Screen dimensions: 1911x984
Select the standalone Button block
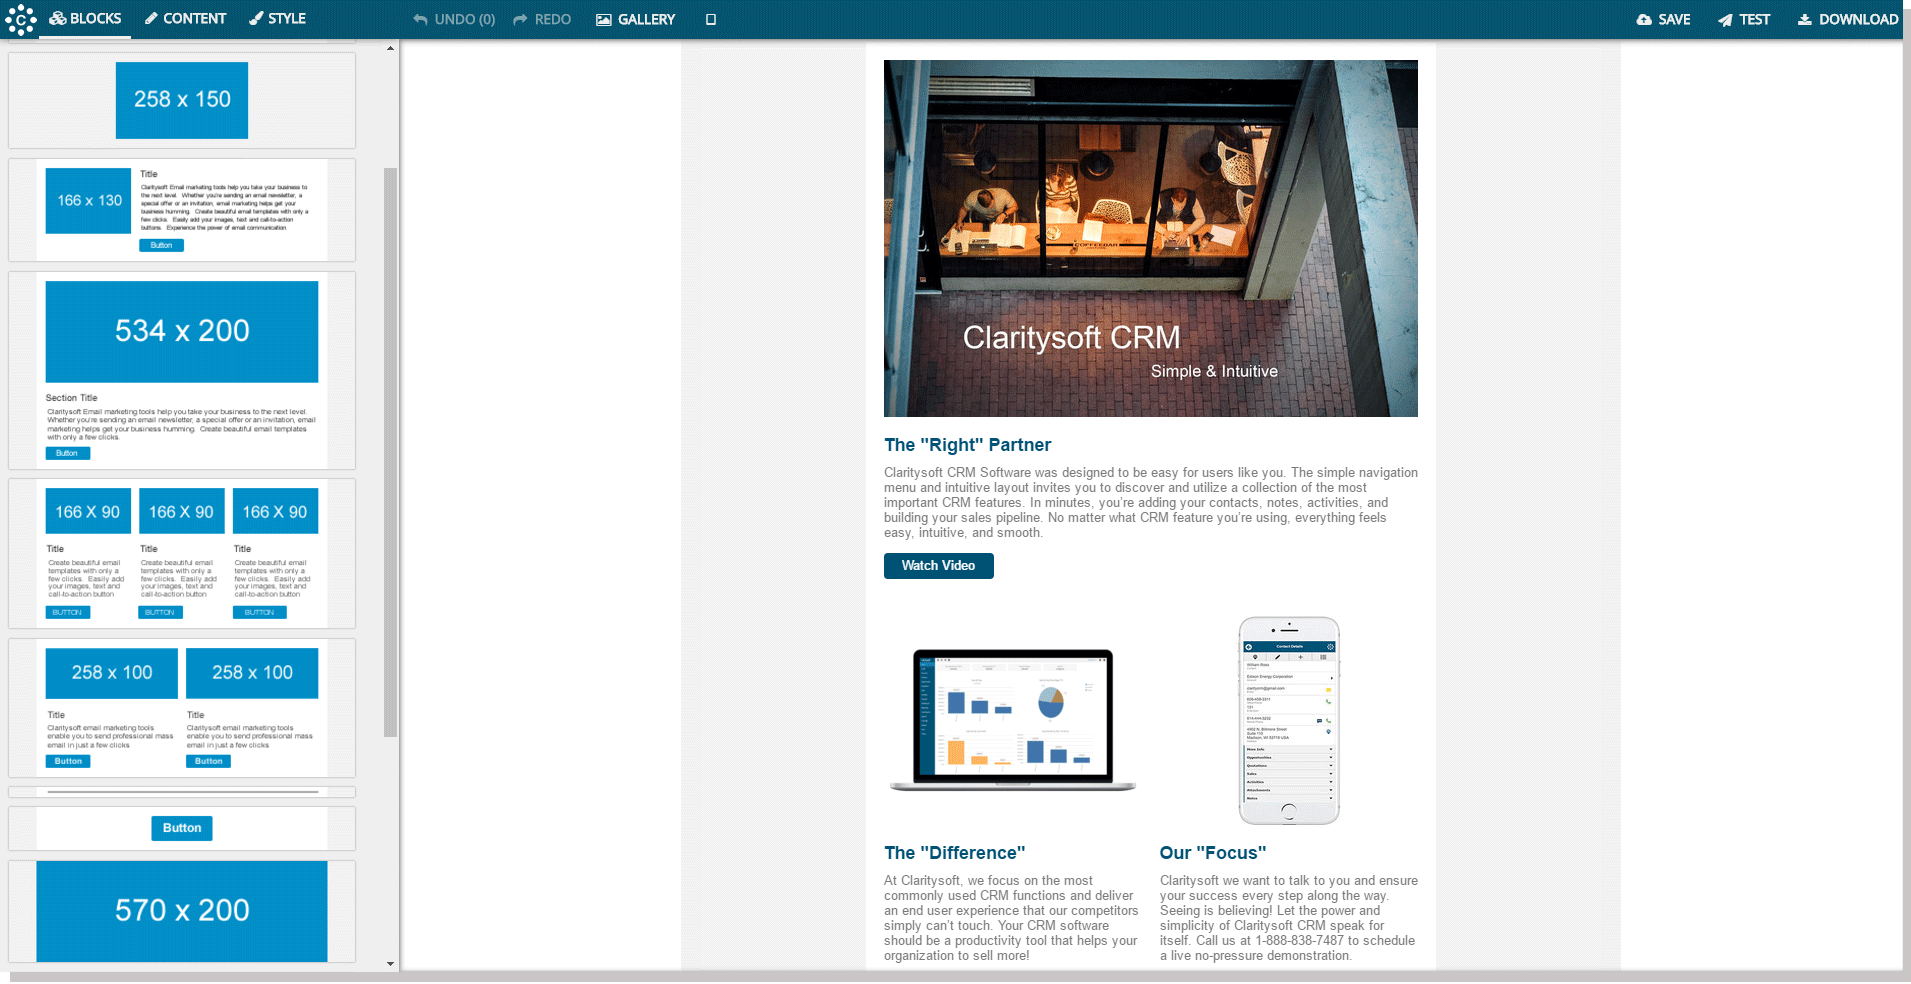[x=182, y=828]
